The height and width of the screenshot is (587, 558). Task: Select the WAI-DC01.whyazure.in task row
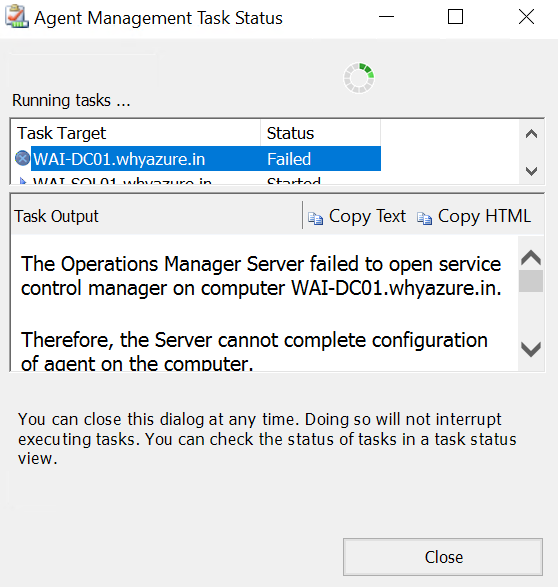pyautogui.click(x=198, y=159)
